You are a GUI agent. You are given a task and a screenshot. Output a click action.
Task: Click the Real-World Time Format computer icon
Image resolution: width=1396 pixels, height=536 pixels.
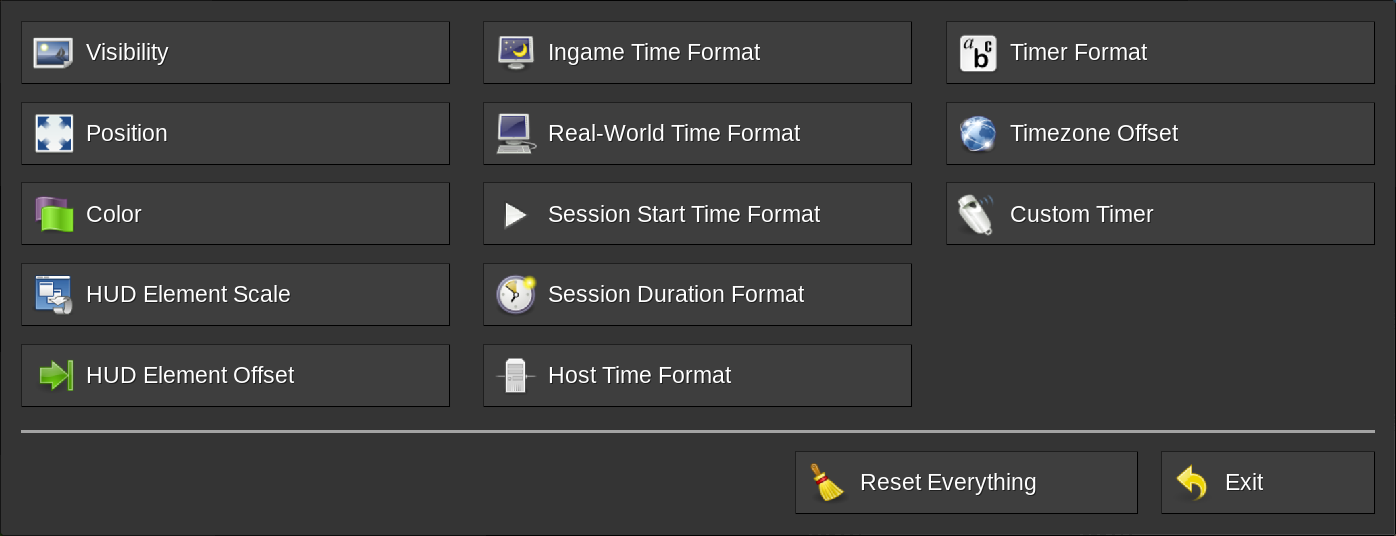click(516, 134)
